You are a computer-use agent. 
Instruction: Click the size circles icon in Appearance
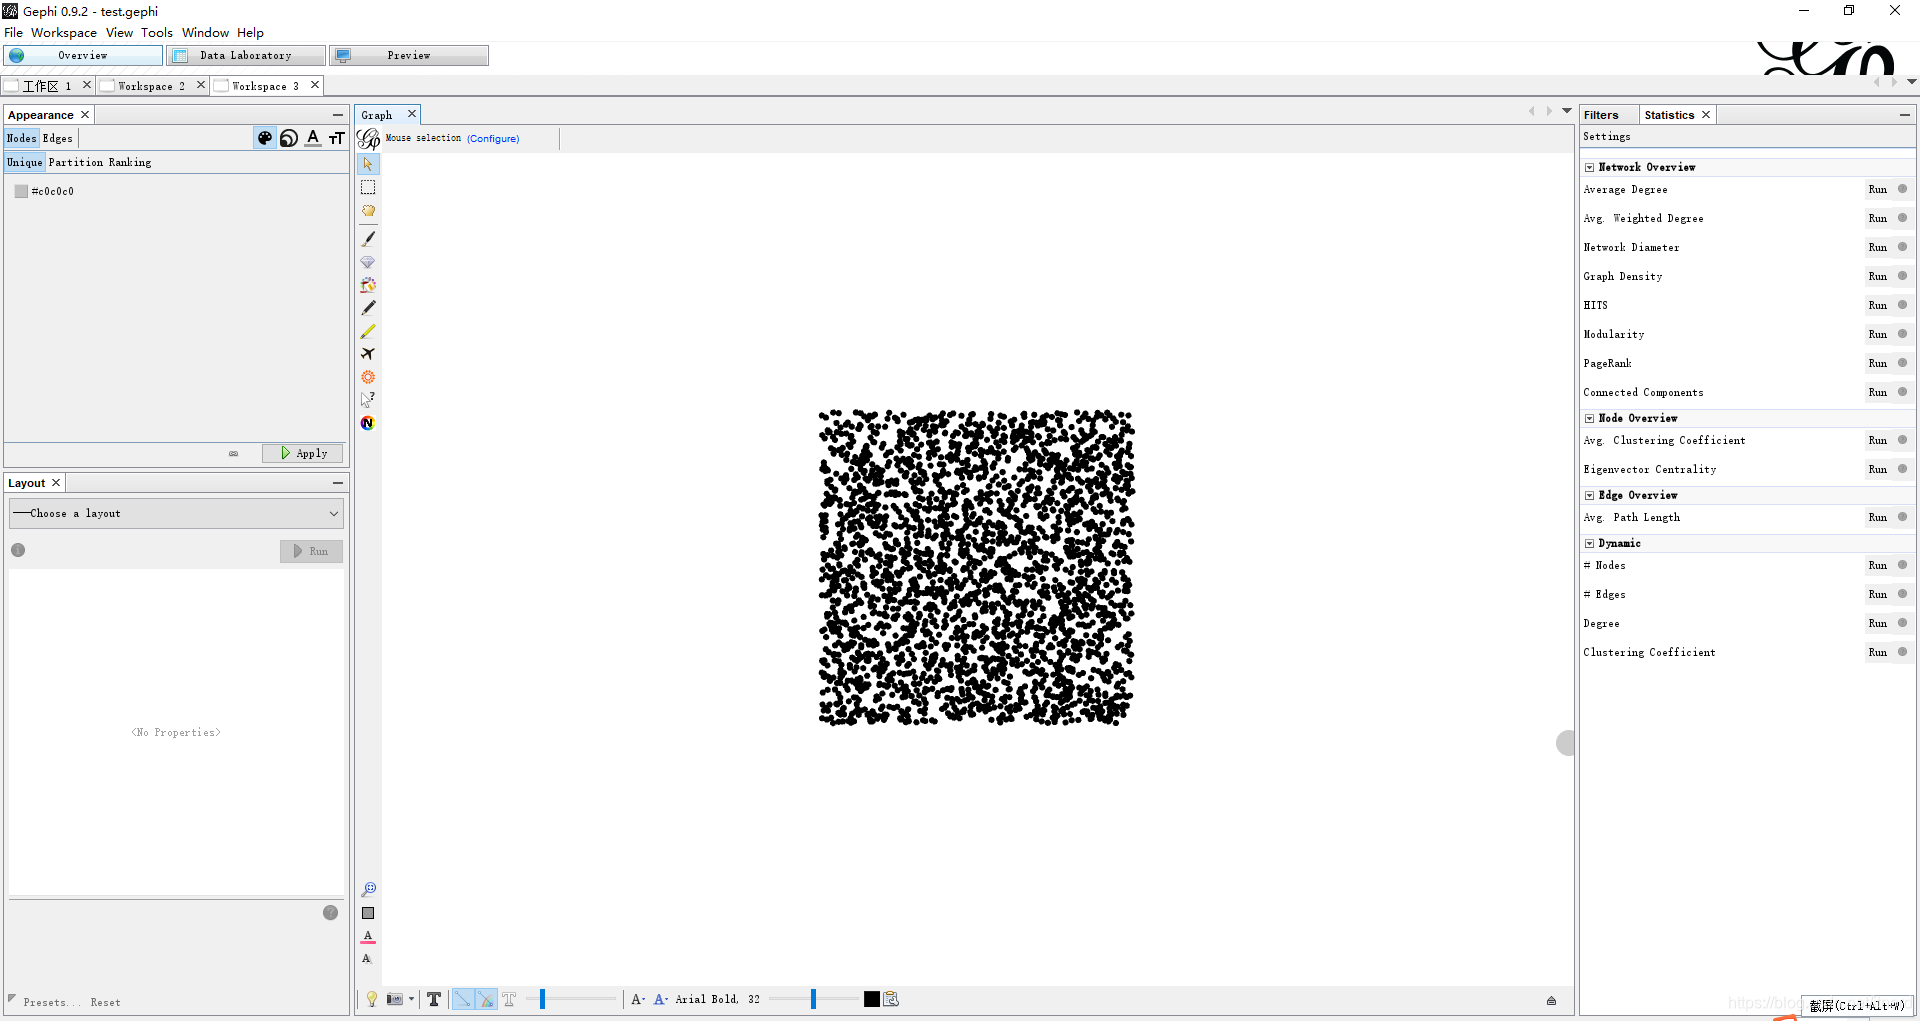pos(289,138)
